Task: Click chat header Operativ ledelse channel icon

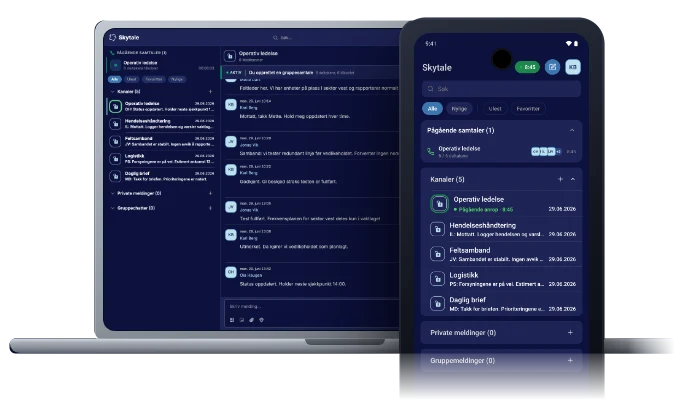Action: pyautogui.click(x=230, y=56)
